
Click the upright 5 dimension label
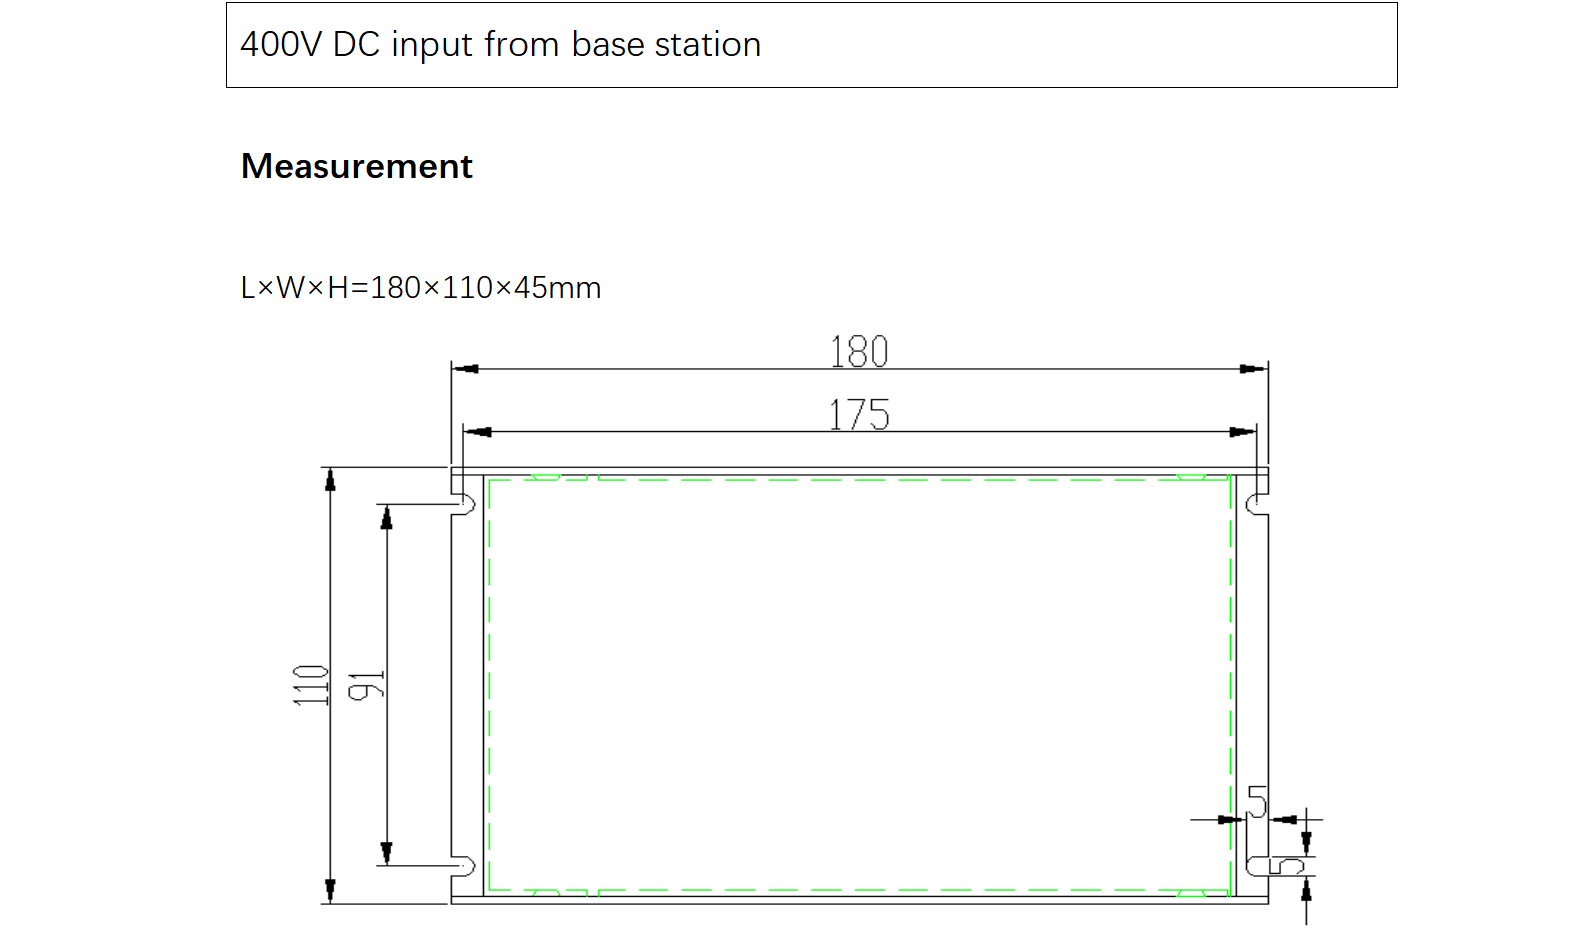(1257, 802)
